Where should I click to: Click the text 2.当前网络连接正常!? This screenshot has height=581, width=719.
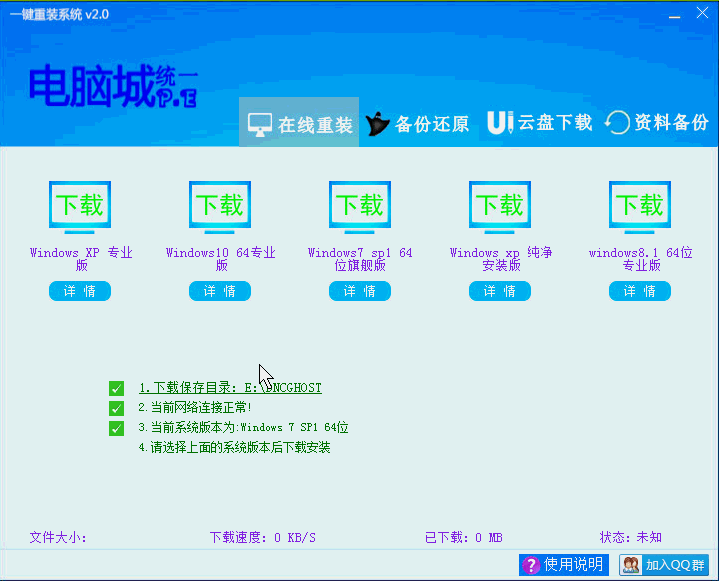195,407
